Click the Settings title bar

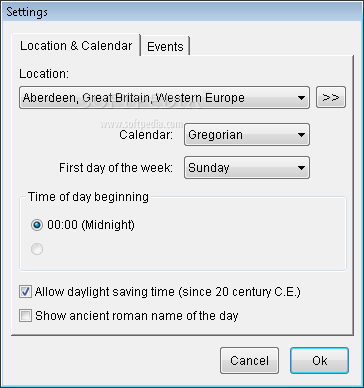(x=182, y=12)
